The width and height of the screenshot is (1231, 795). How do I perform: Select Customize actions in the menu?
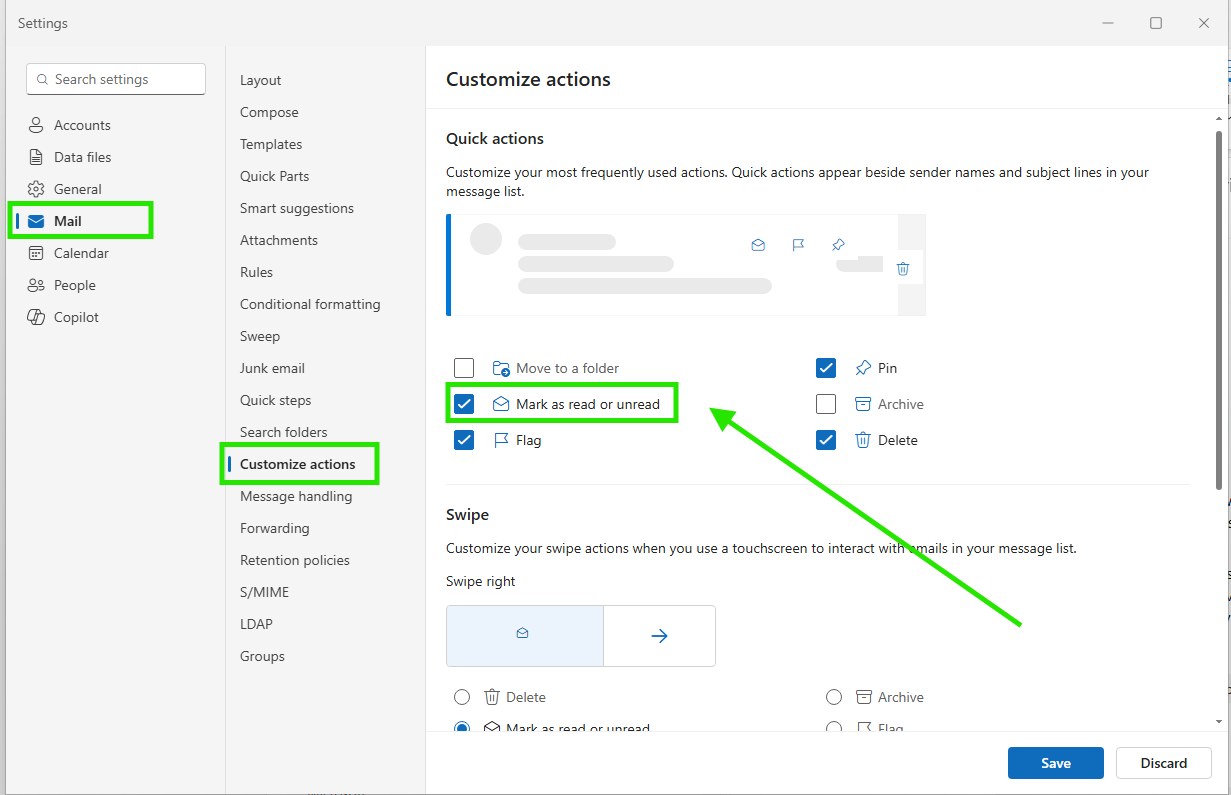(298, 464)
